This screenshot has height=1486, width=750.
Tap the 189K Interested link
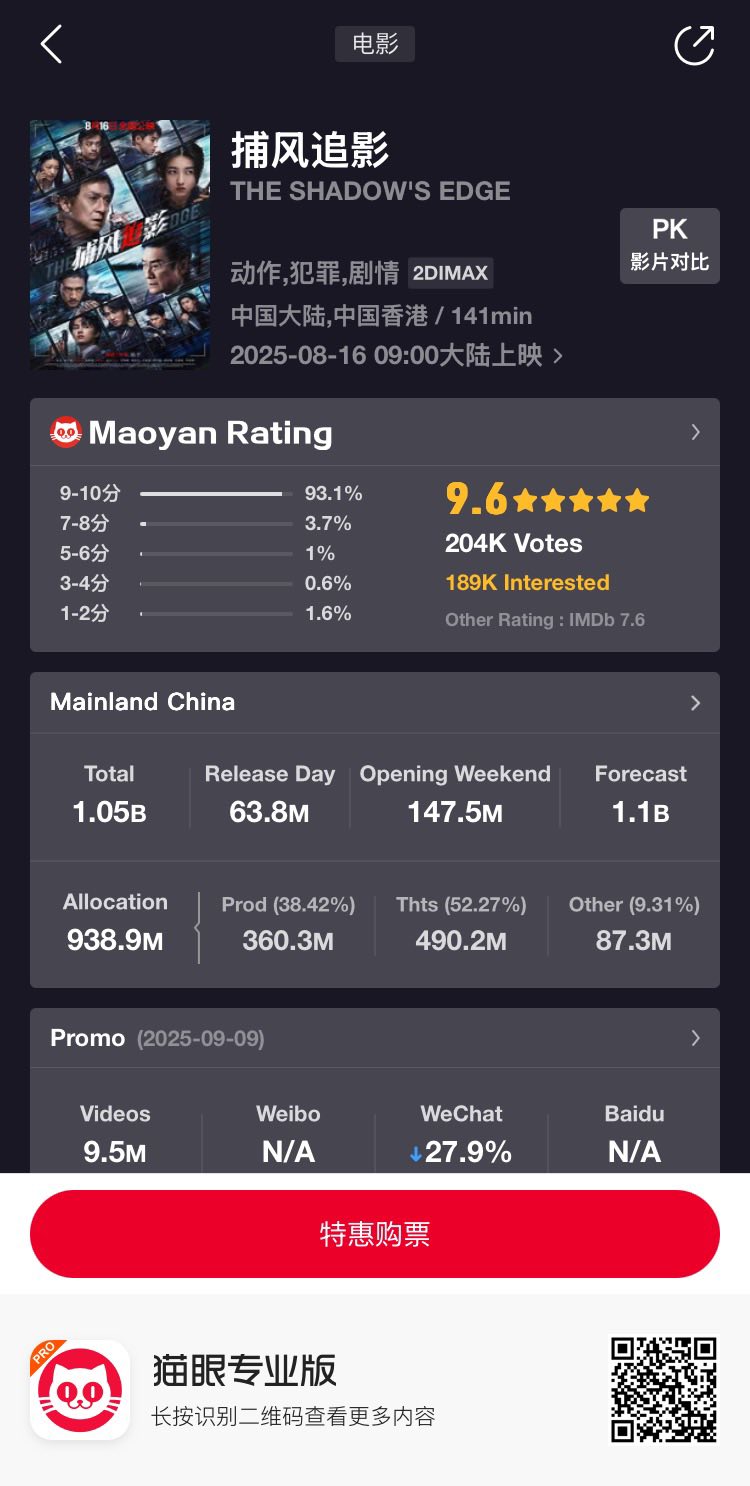coord(527,582)
